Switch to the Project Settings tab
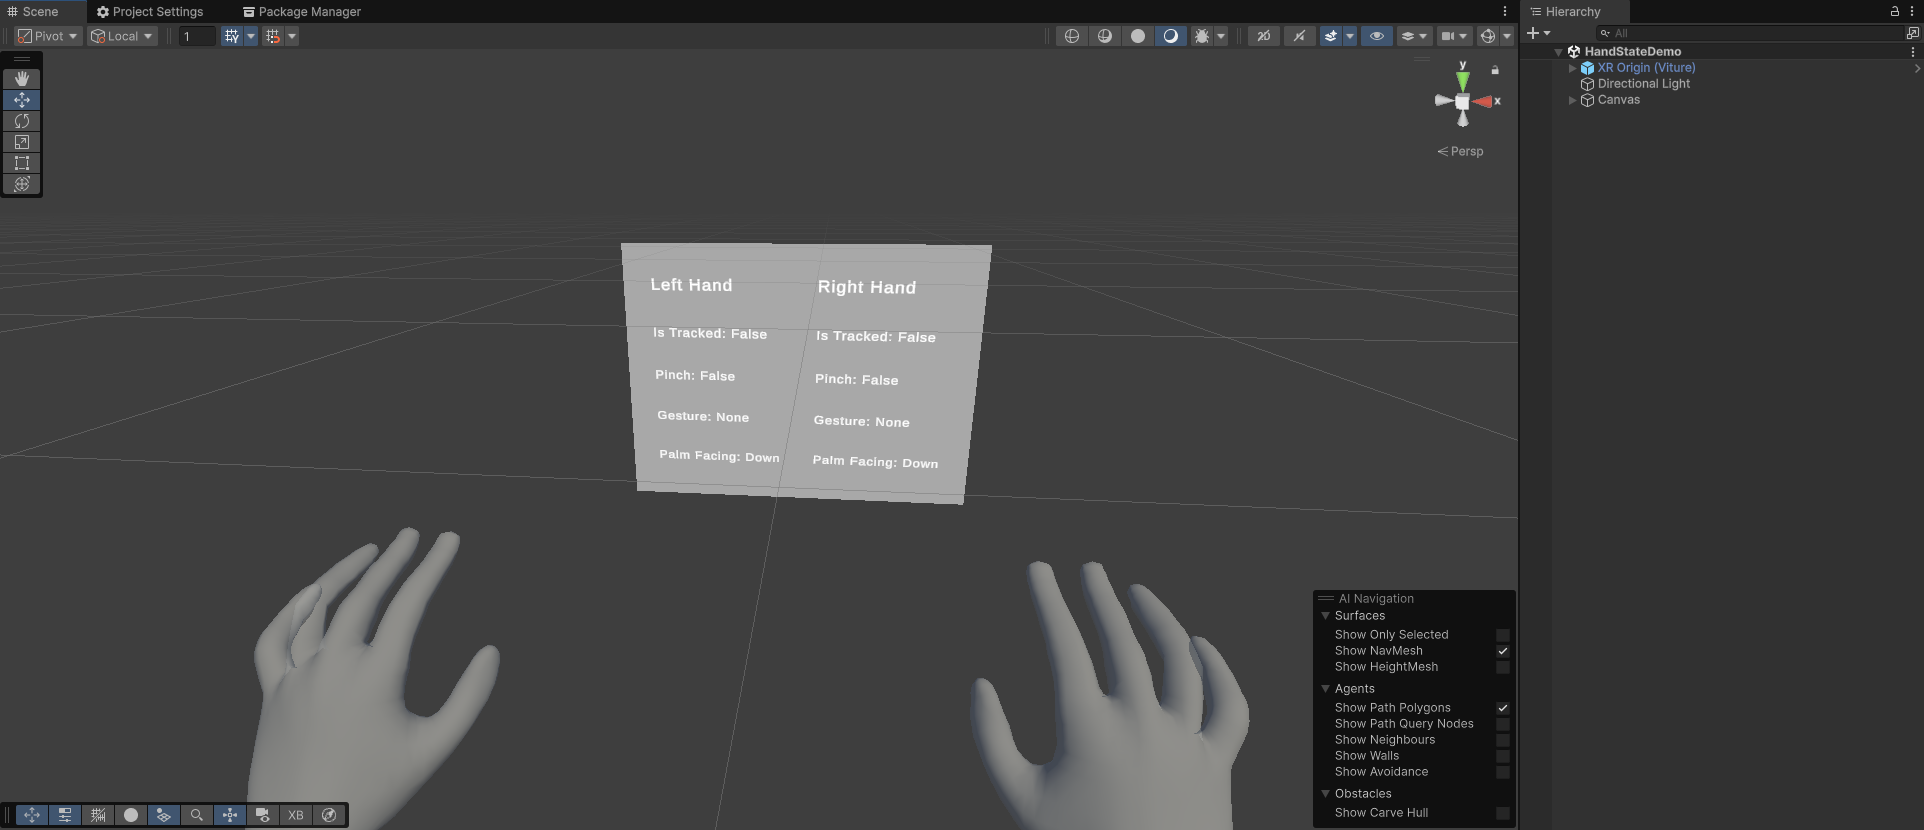This screenshot has height=830, width=1924. point(150,12)
